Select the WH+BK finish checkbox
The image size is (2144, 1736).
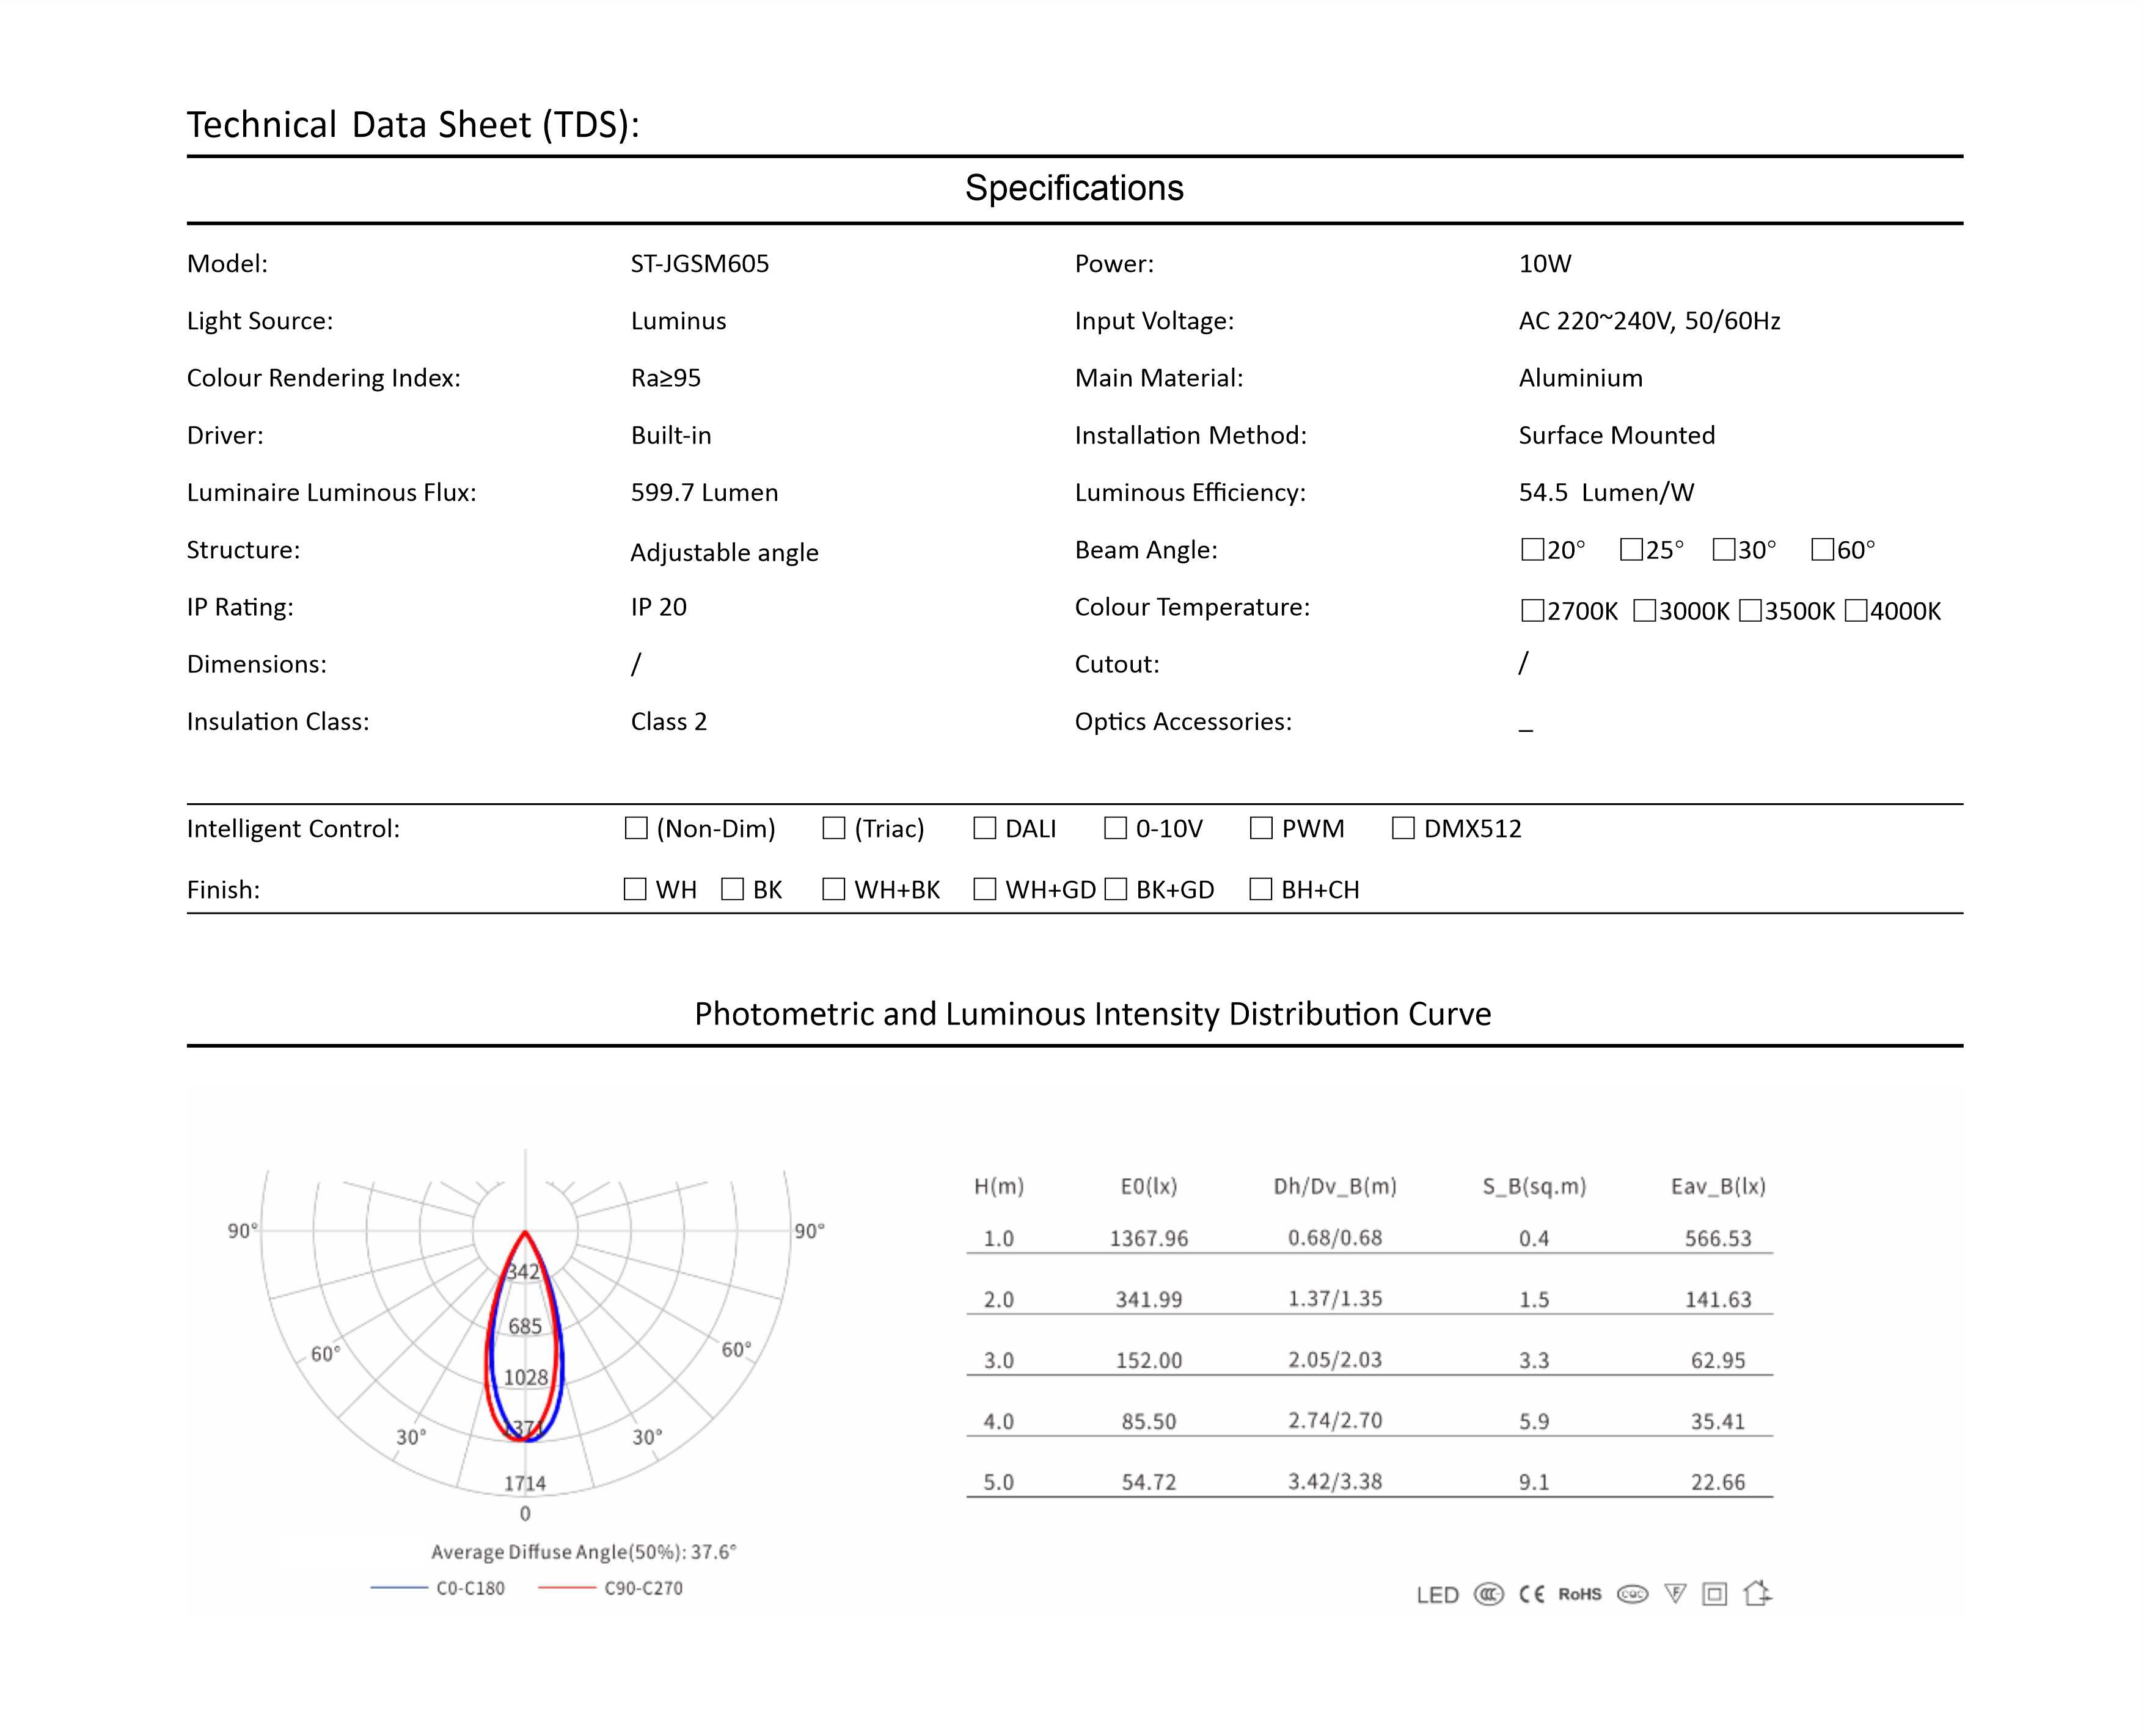pos(834,889)
